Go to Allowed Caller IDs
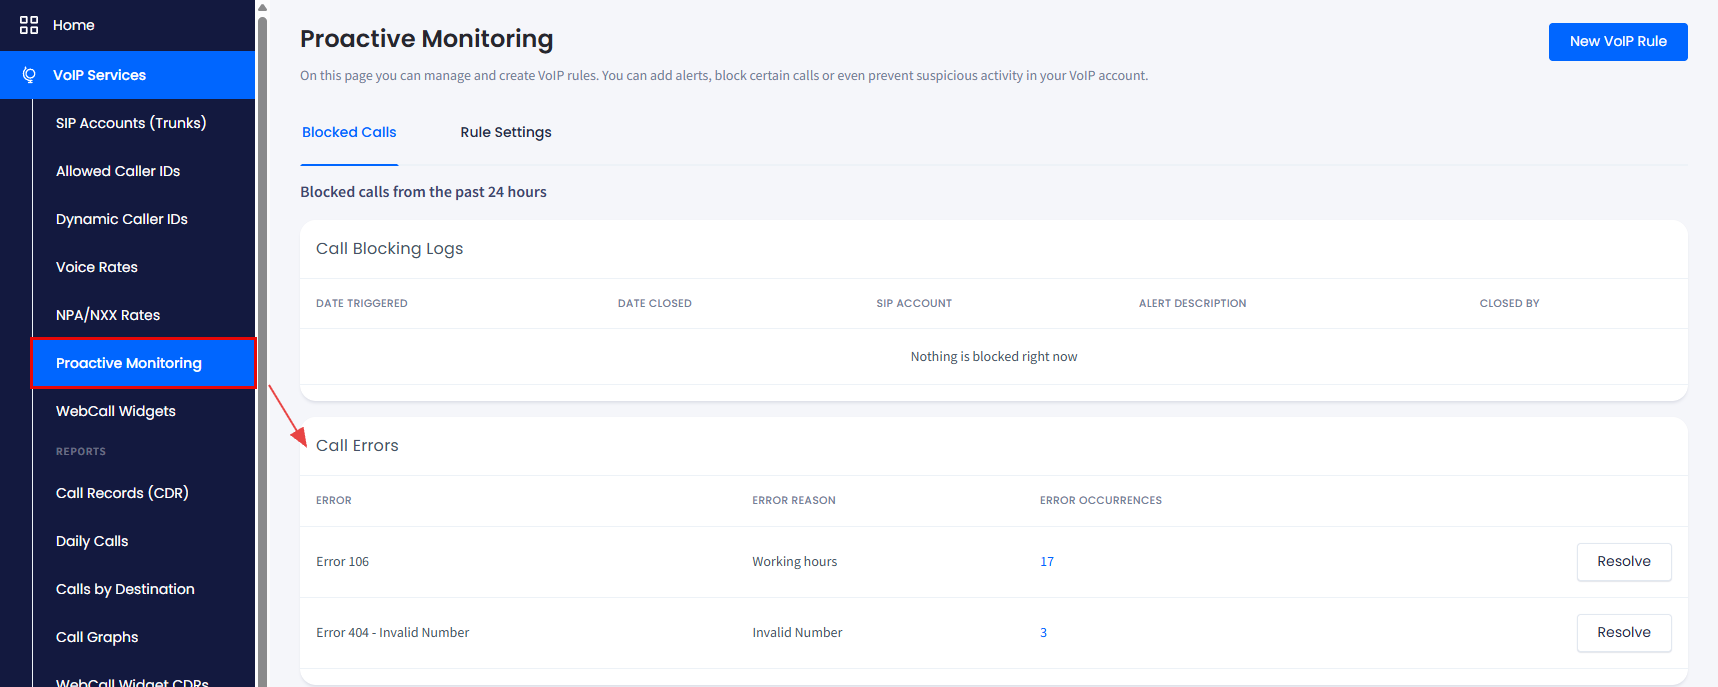The height and width of the screenshot is (687, 1718). click(118, 171)
